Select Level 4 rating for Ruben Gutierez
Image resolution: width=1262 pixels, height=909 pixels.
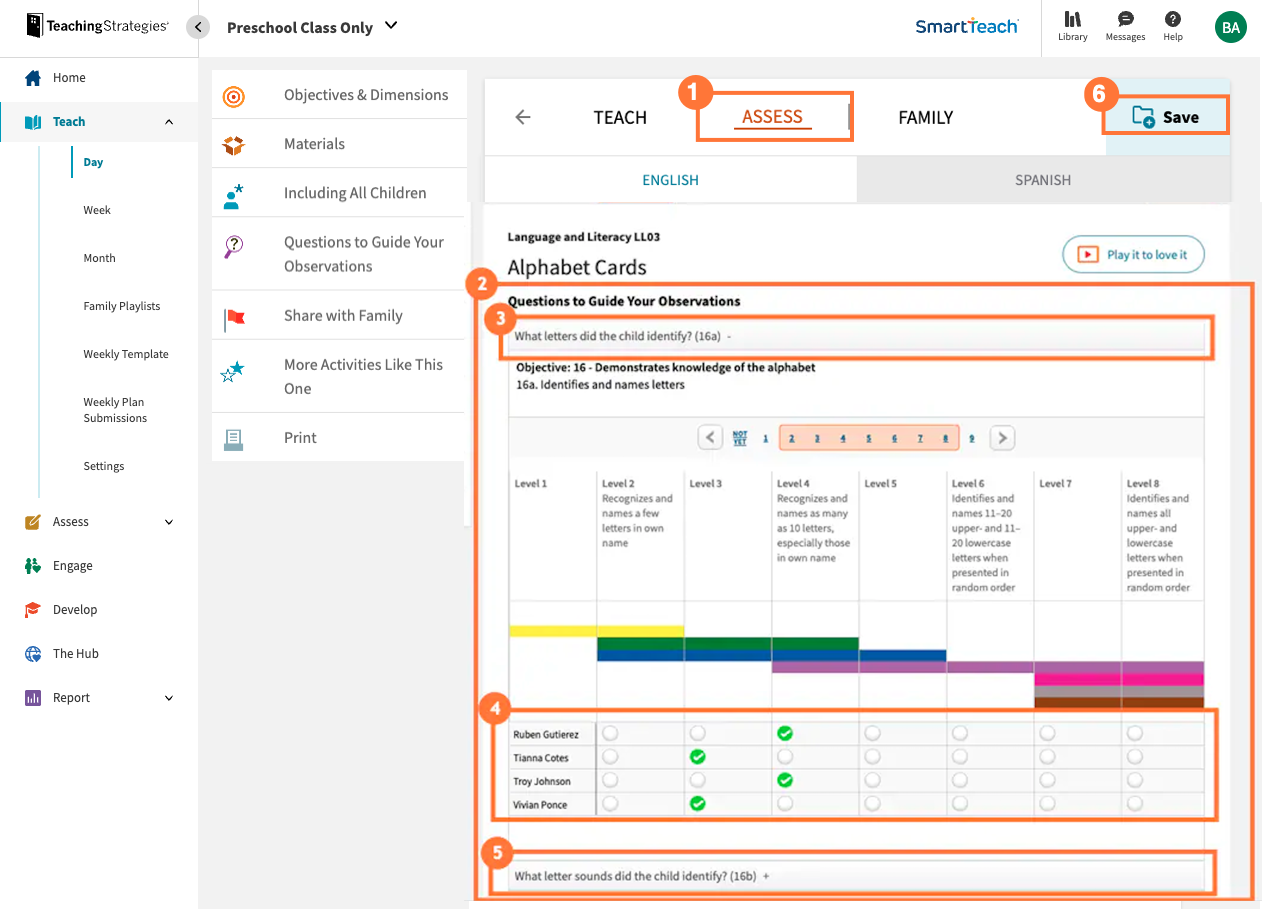click(x=785, y=733)
